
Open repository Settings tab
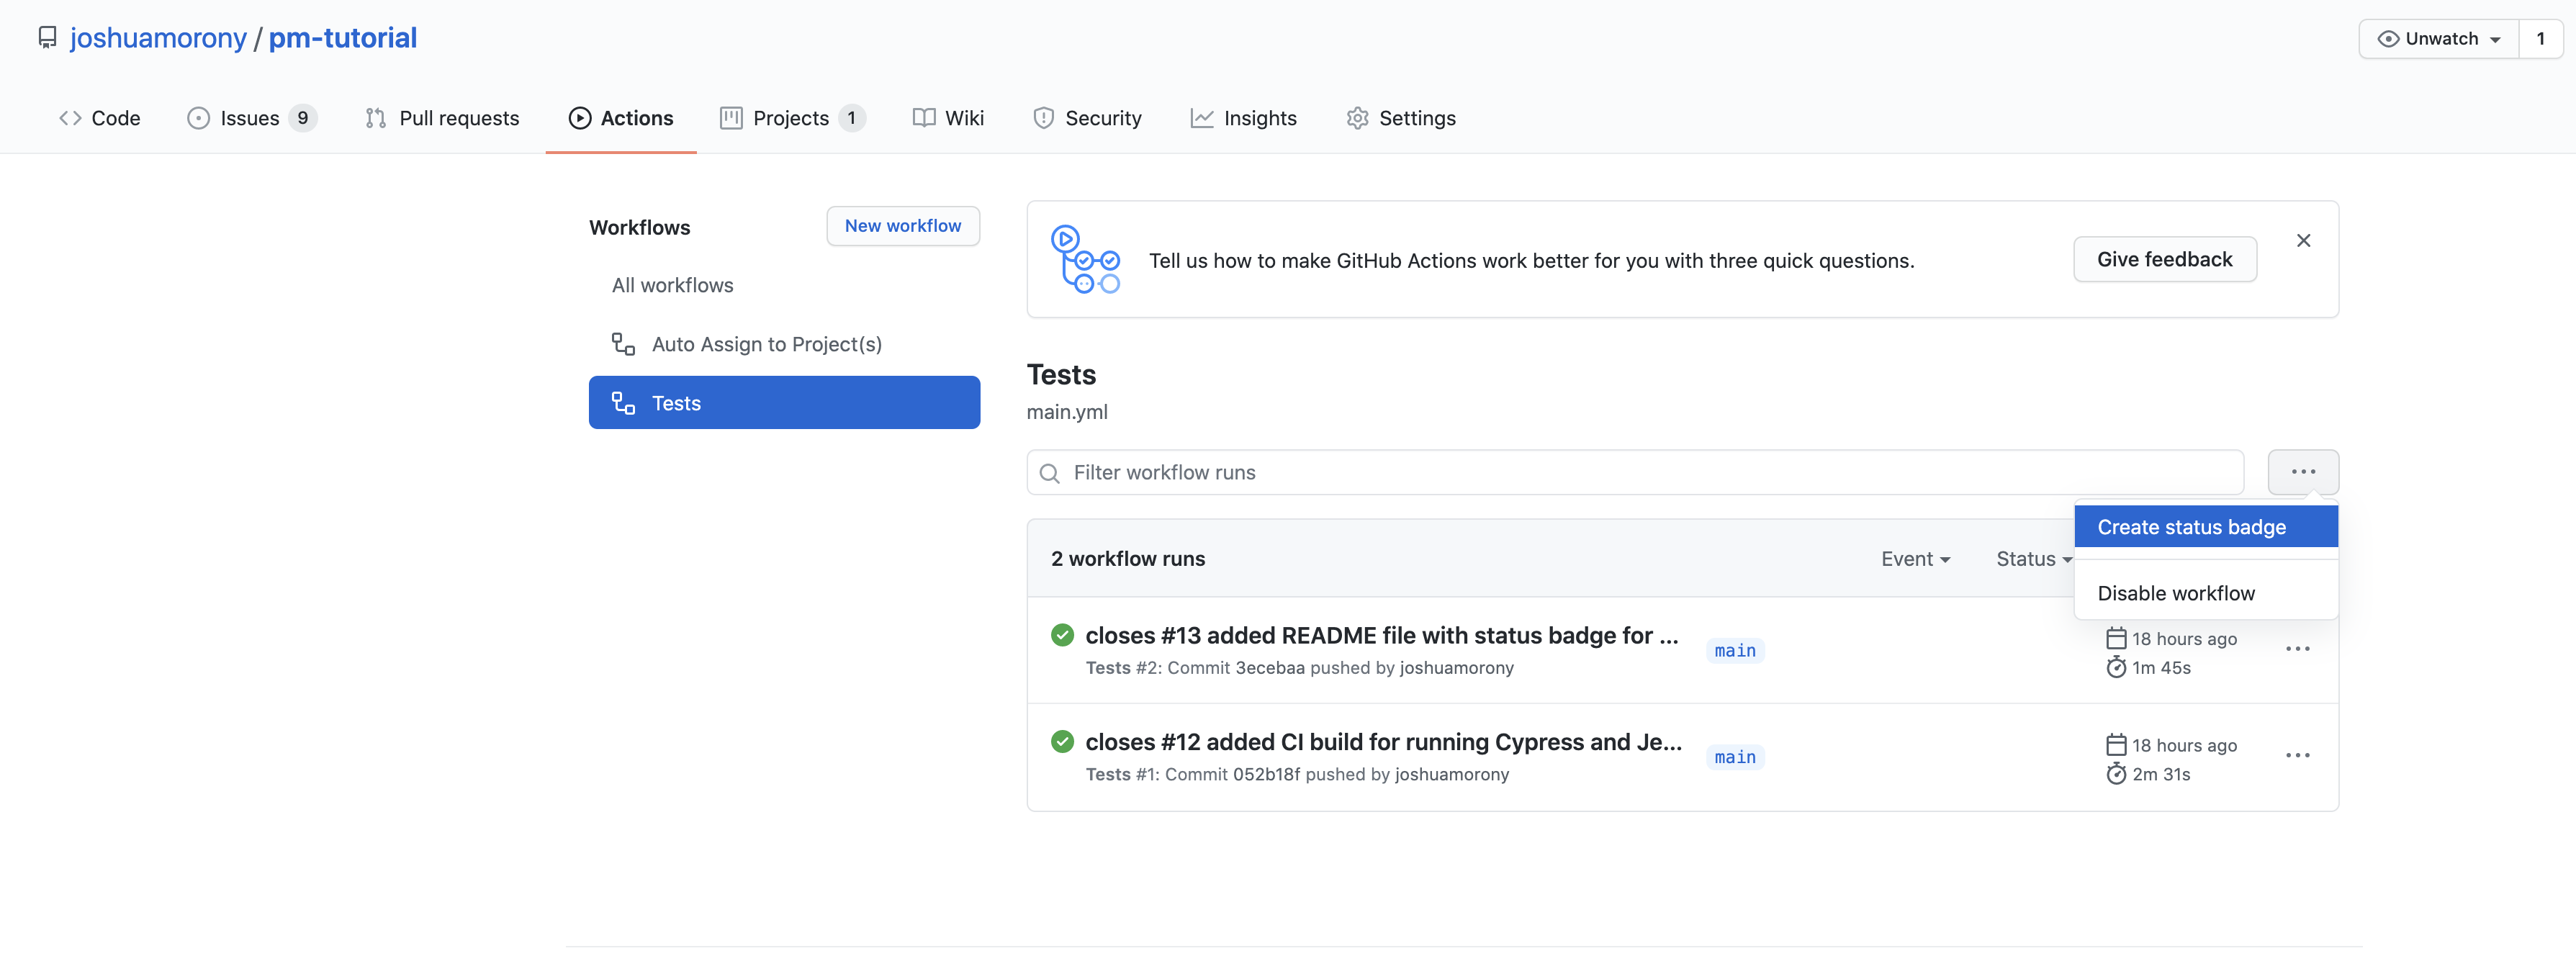point(1400,118)
